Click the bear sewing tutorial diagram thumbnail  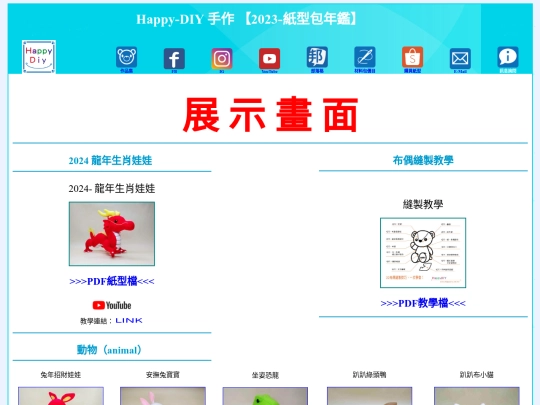click(423, 253)
